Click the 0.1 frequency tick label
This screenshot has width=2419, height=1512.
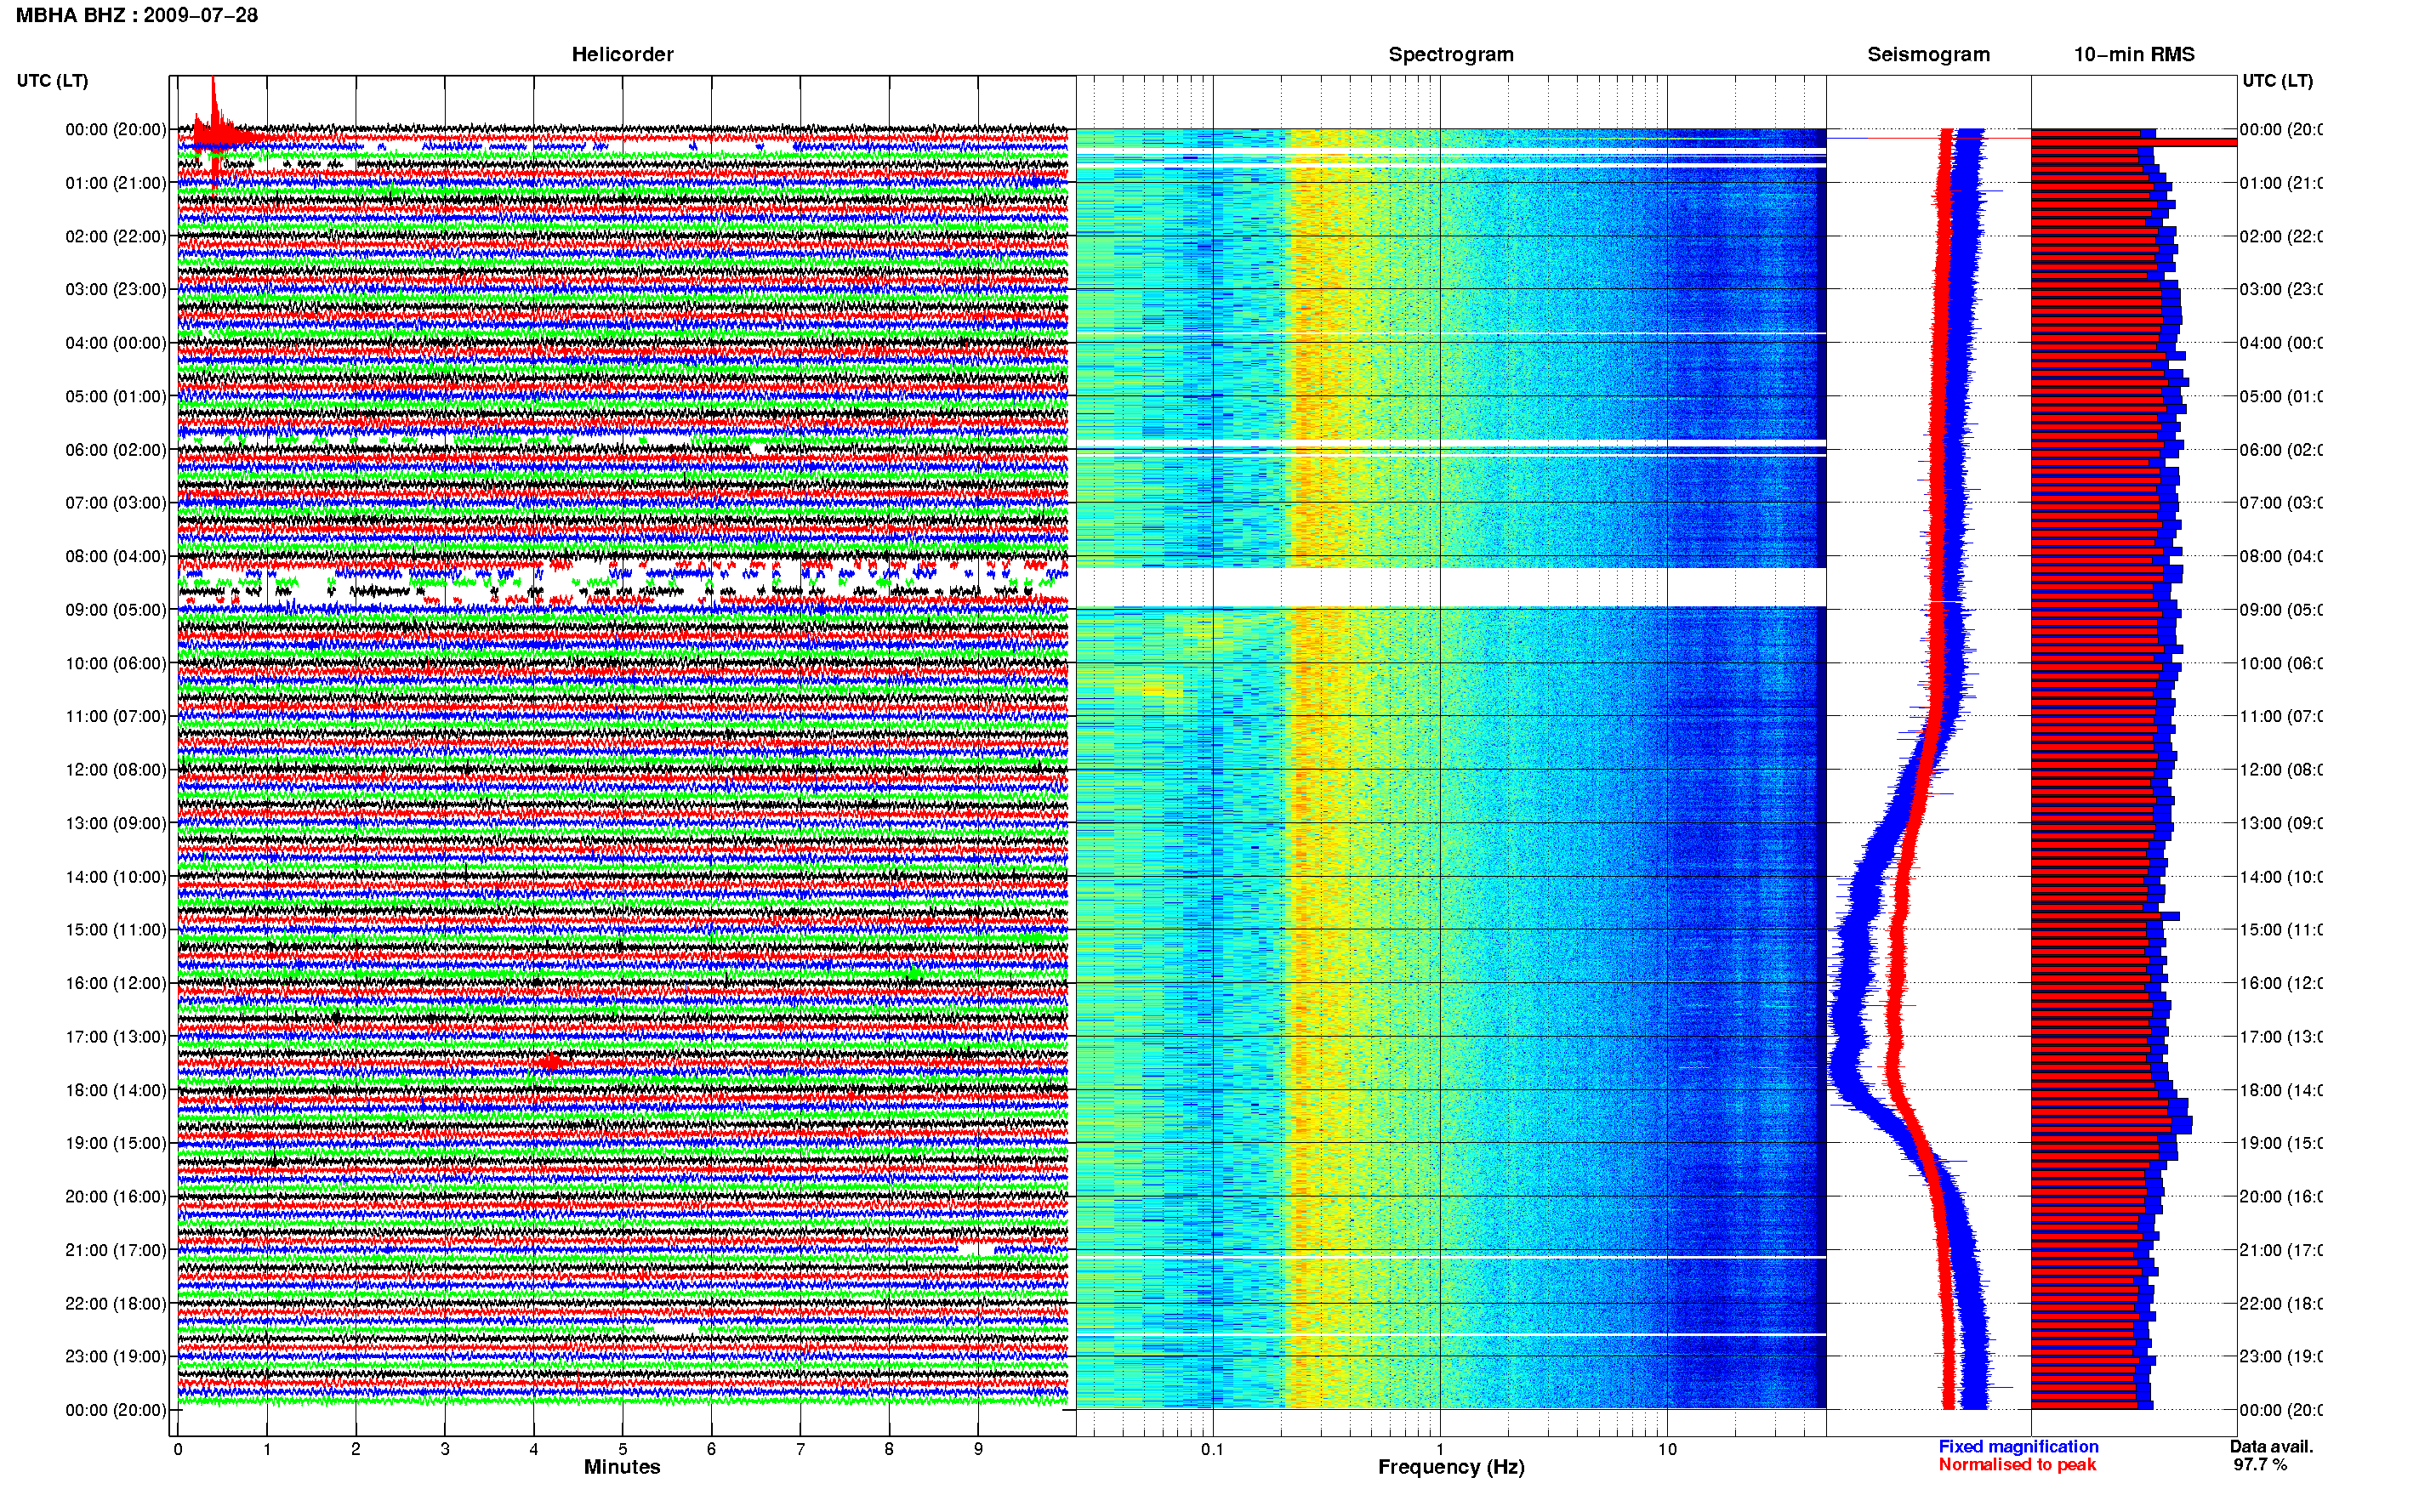click(1212, 1449)
